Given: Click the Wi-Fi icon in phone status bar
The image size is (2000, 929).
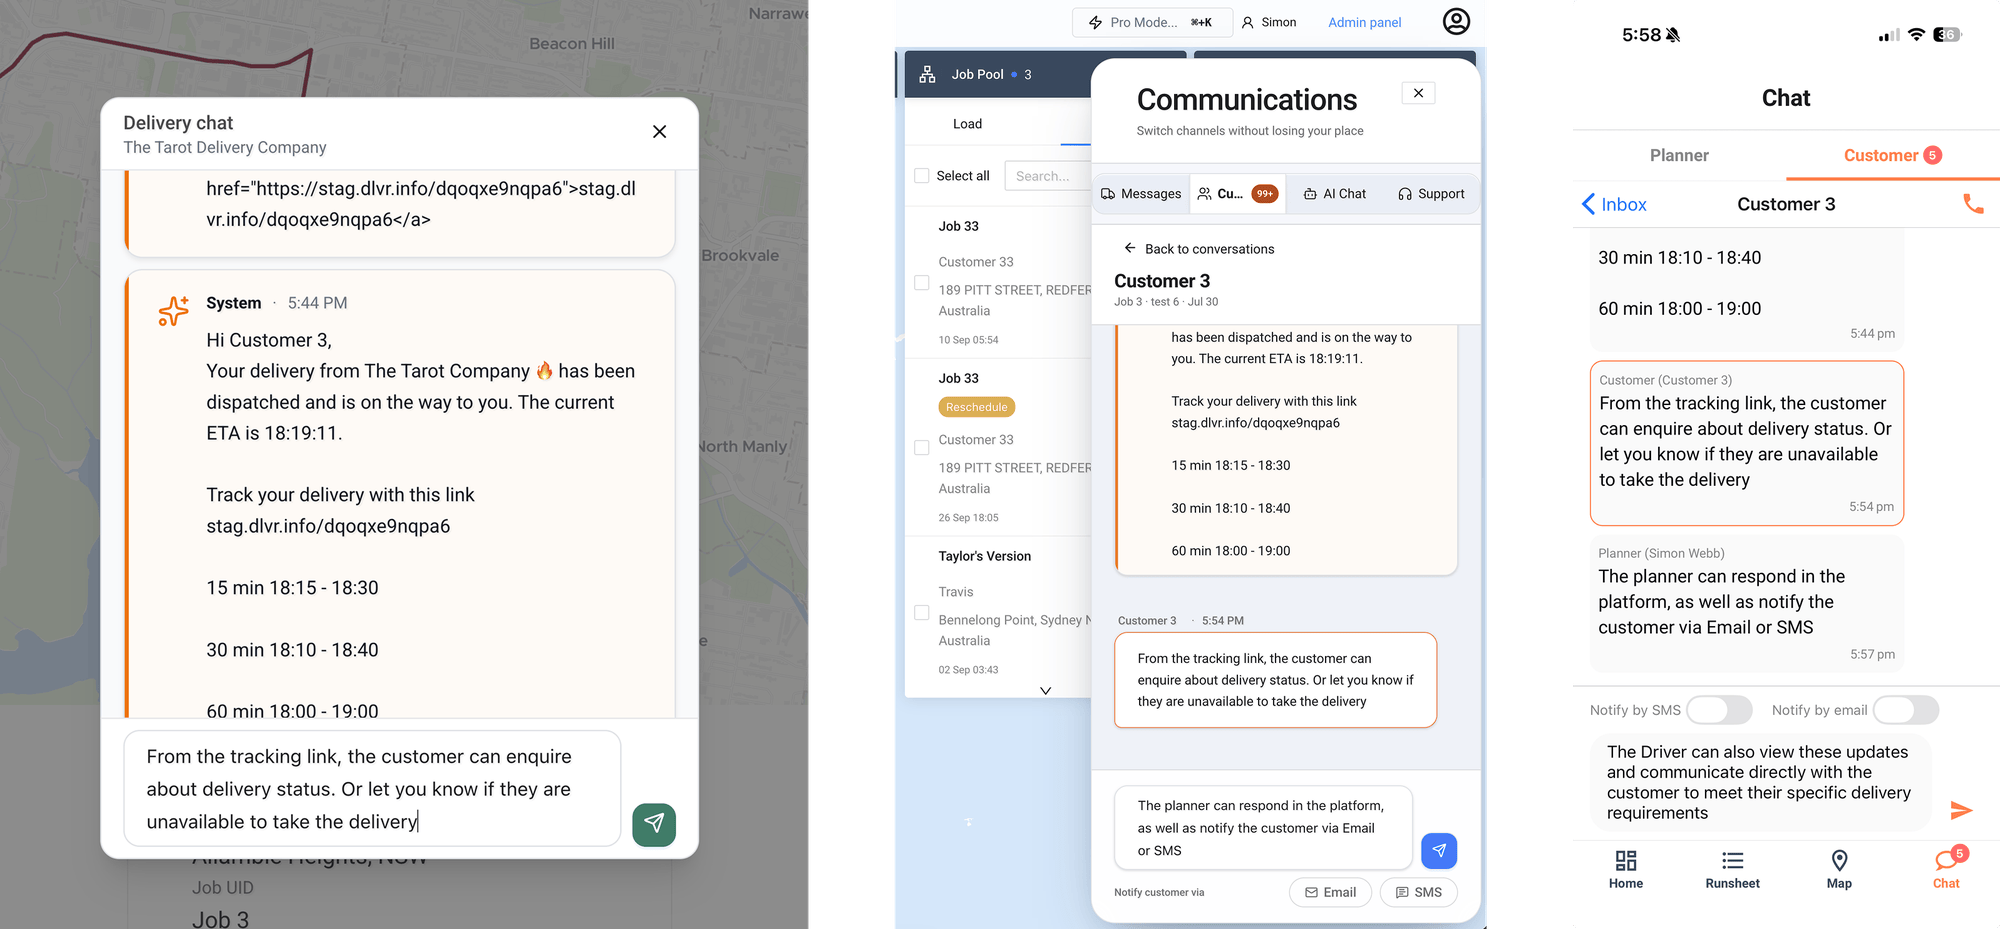Looking at the screenshot, I should 1916,35.
